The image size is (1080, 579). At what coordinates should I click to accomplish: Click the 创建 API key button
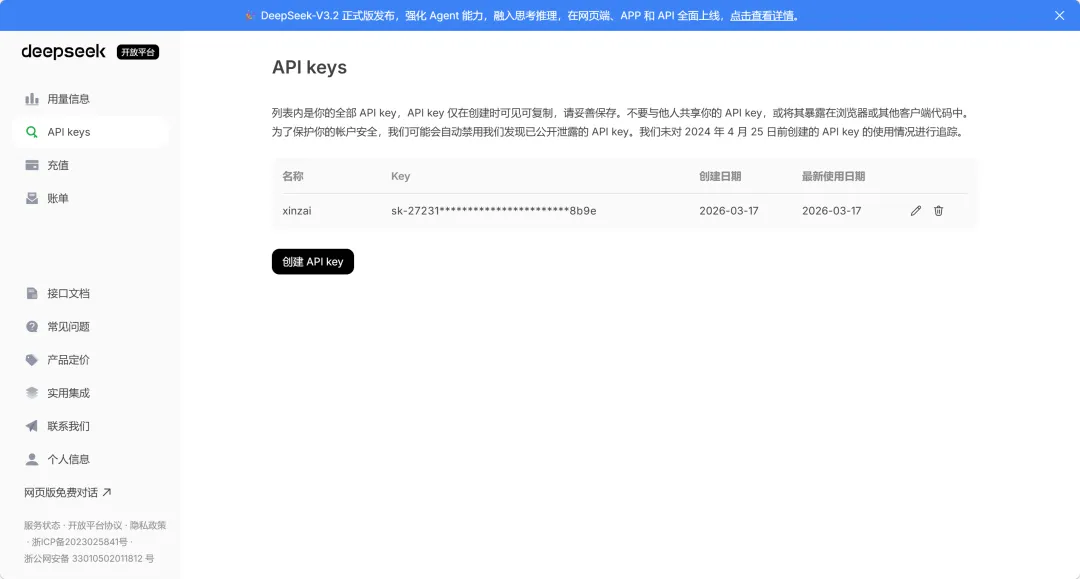click(313, 262)
